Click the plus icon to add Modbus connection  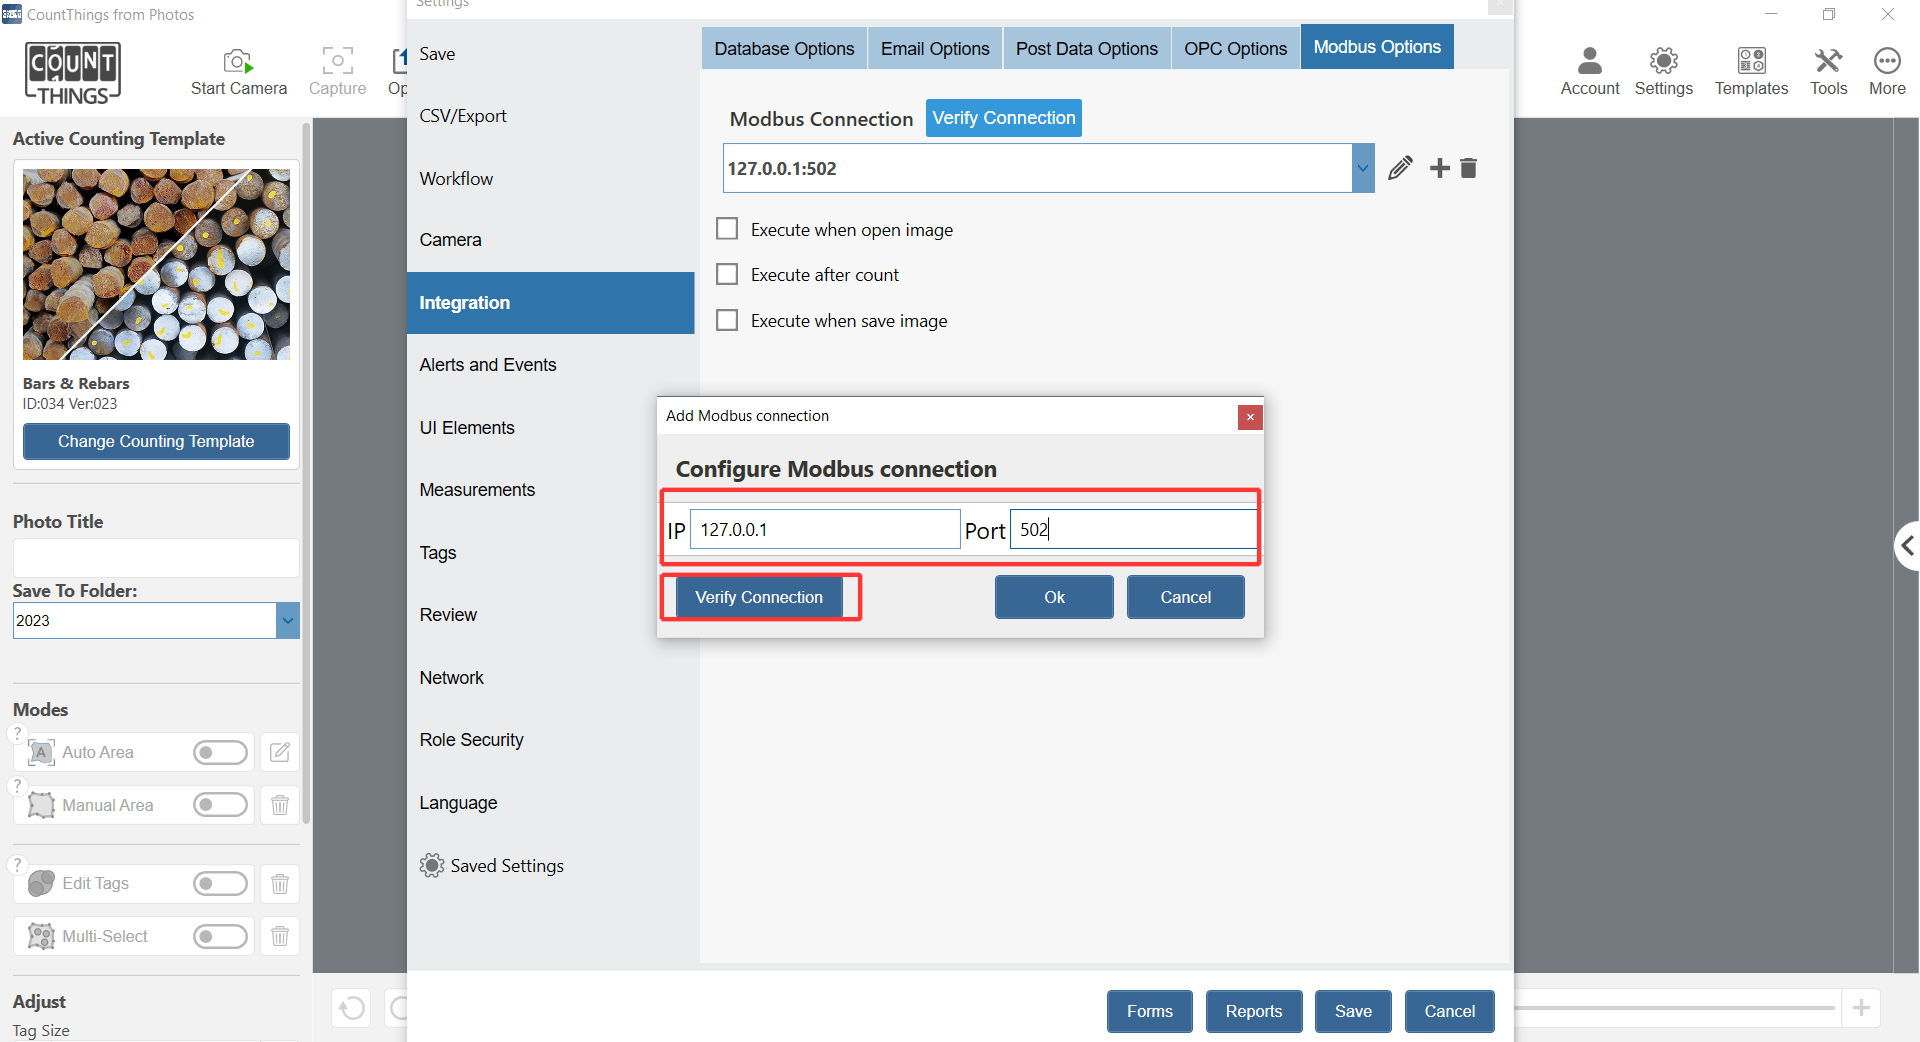click(1439, 168)
